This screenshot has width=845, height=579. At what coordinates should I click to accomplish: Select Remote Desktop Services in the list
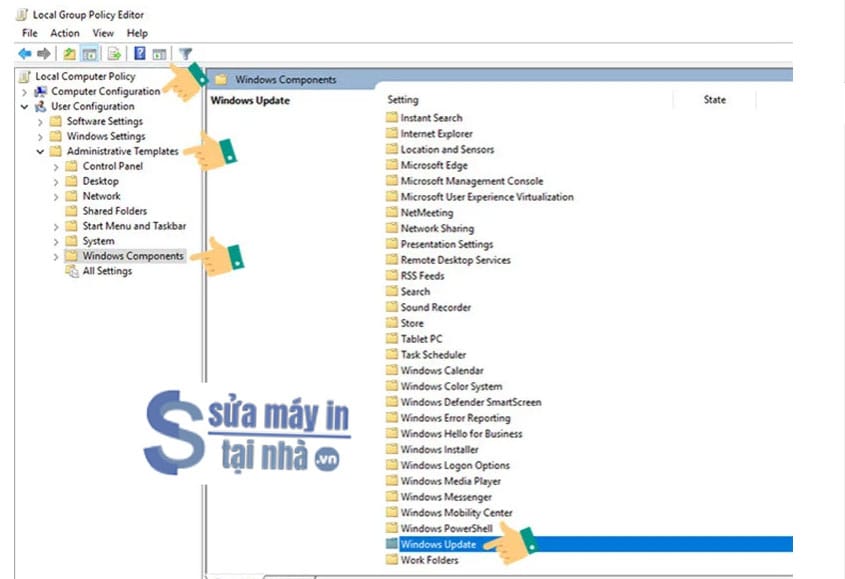[455, 260]
